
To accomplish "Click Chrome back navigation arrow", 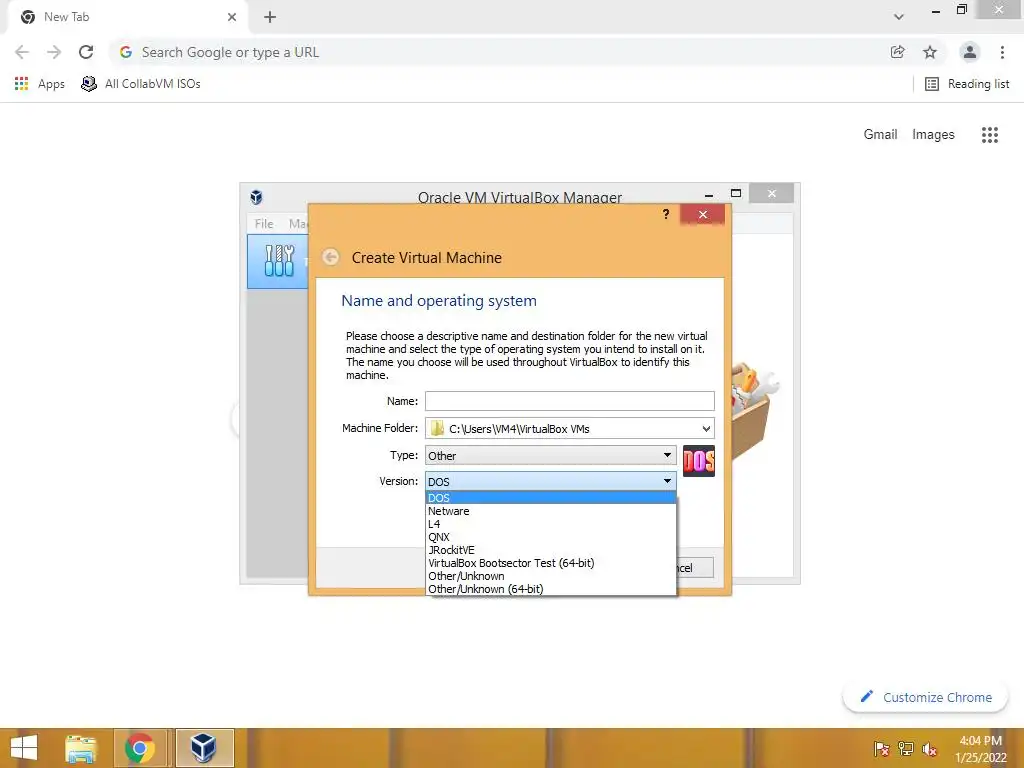I will (22, 52).
